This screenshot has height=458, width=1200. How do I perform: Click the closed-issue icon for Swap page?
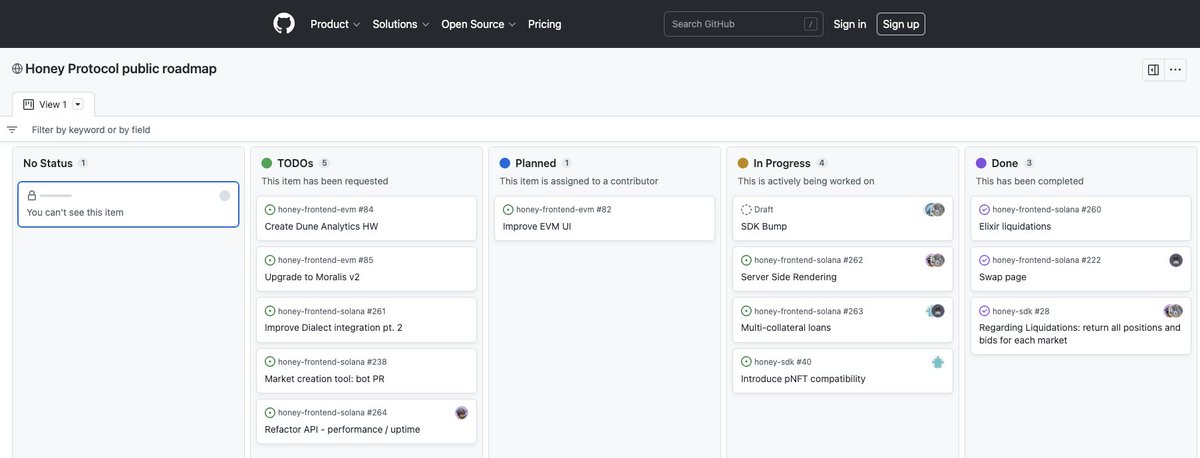click(x=984, y=260)
